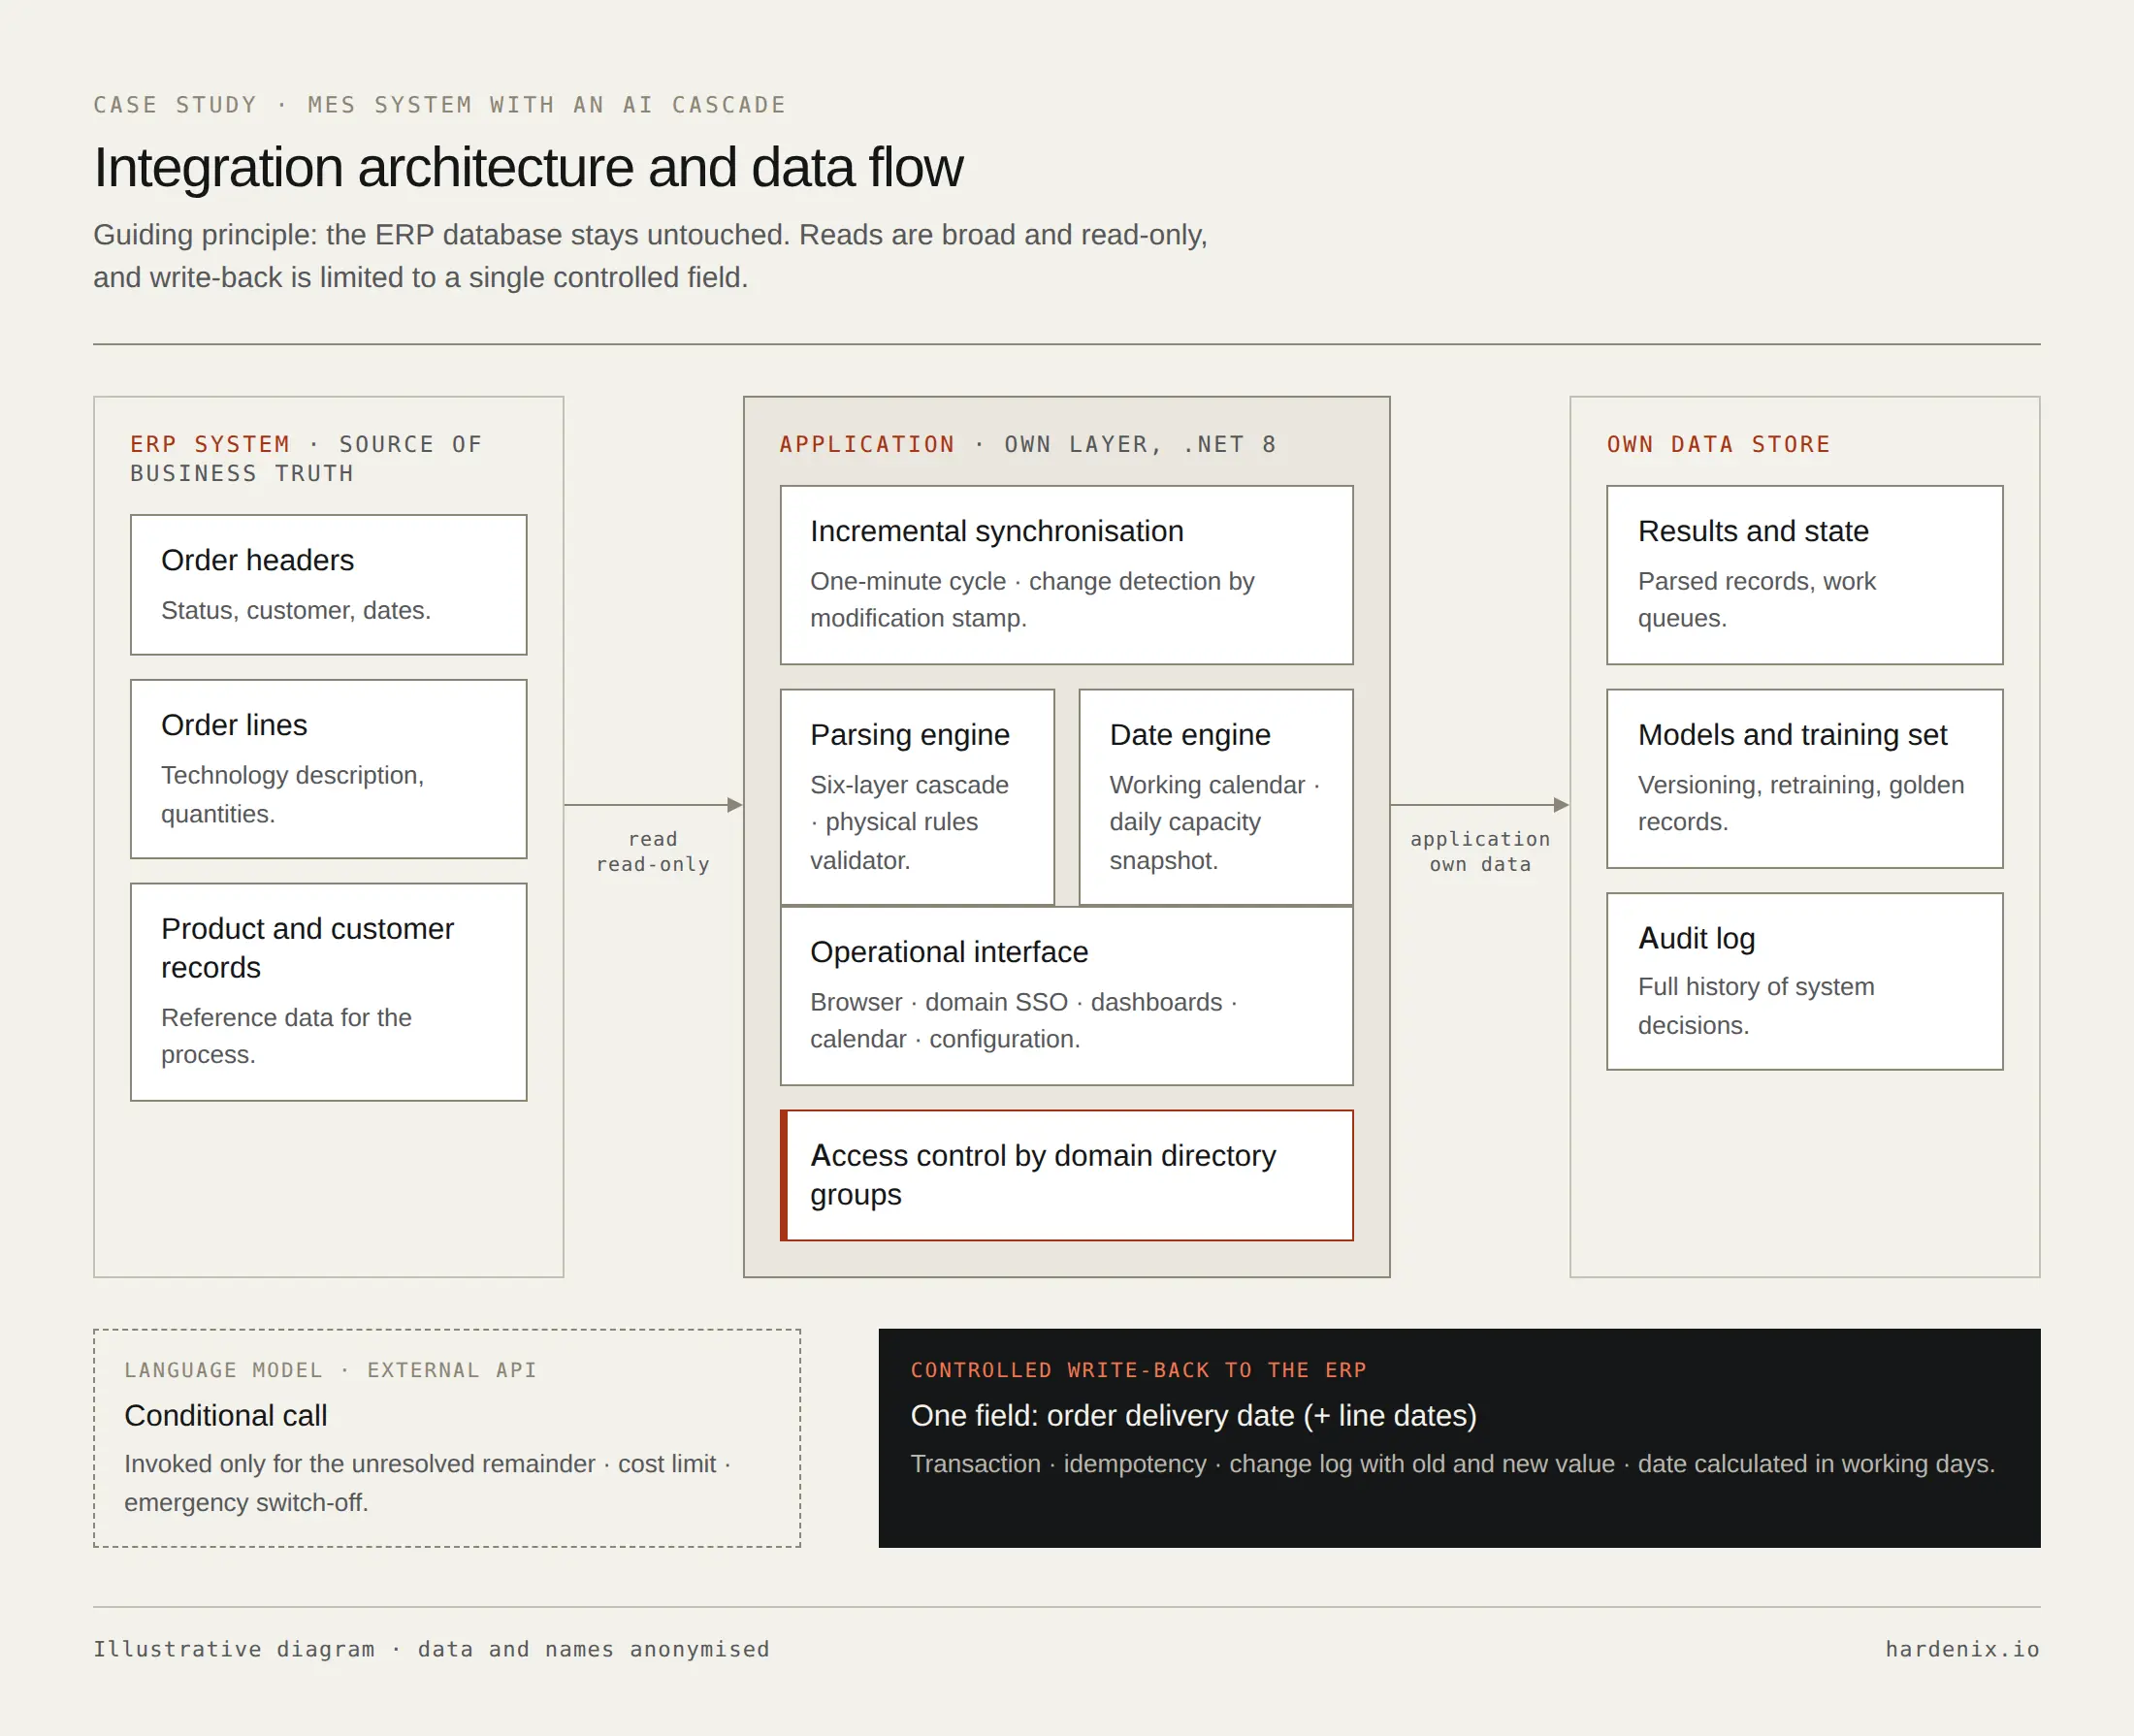Click 'Reference data for the process.' text

(x=286, y=1036)
